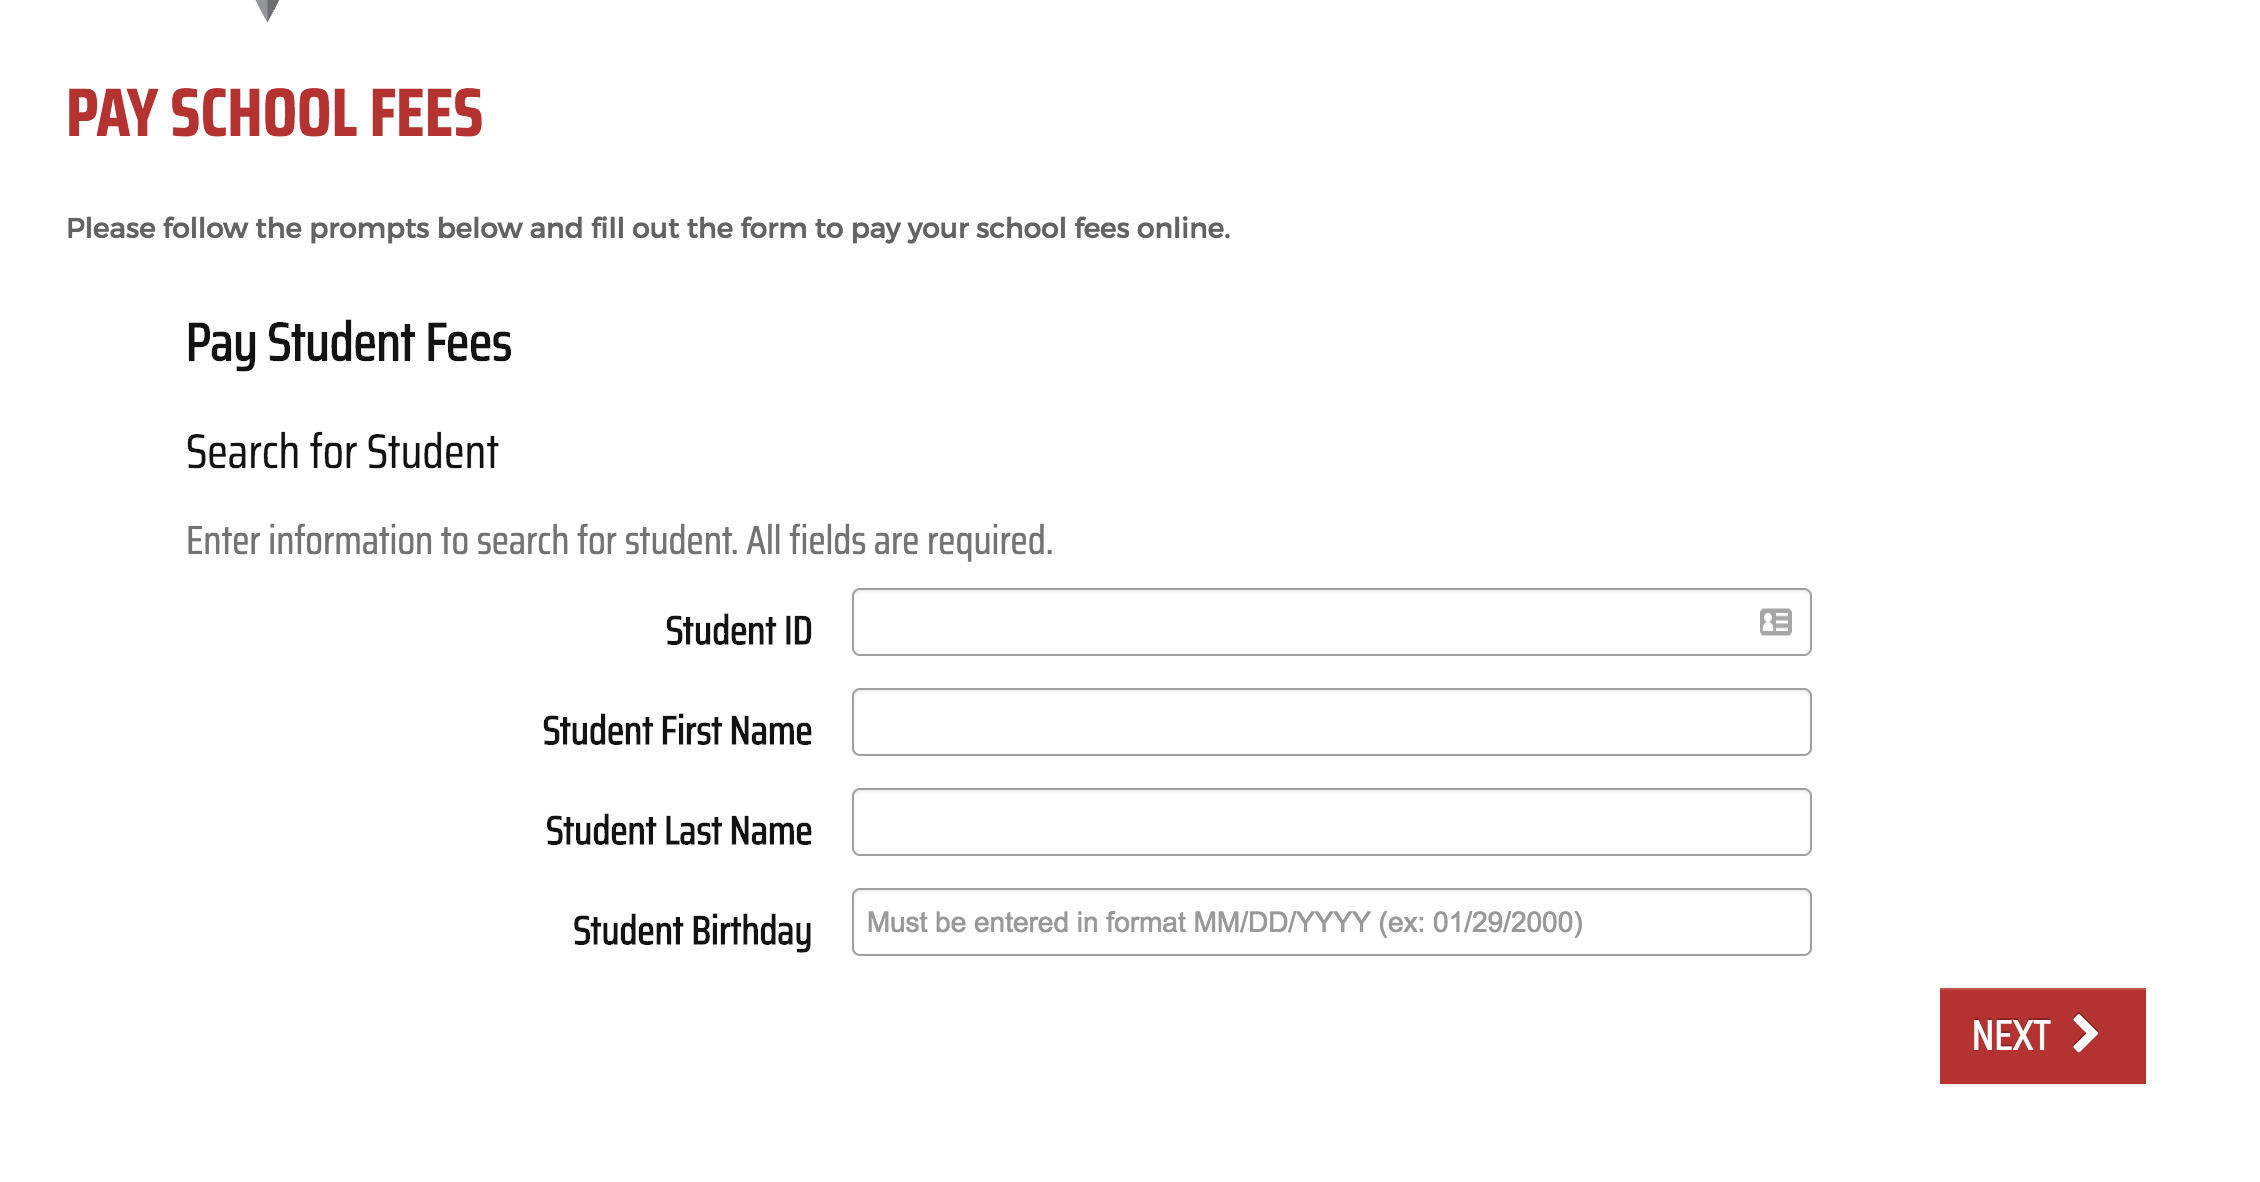Click the Student First Name label

tap(677, 731)
